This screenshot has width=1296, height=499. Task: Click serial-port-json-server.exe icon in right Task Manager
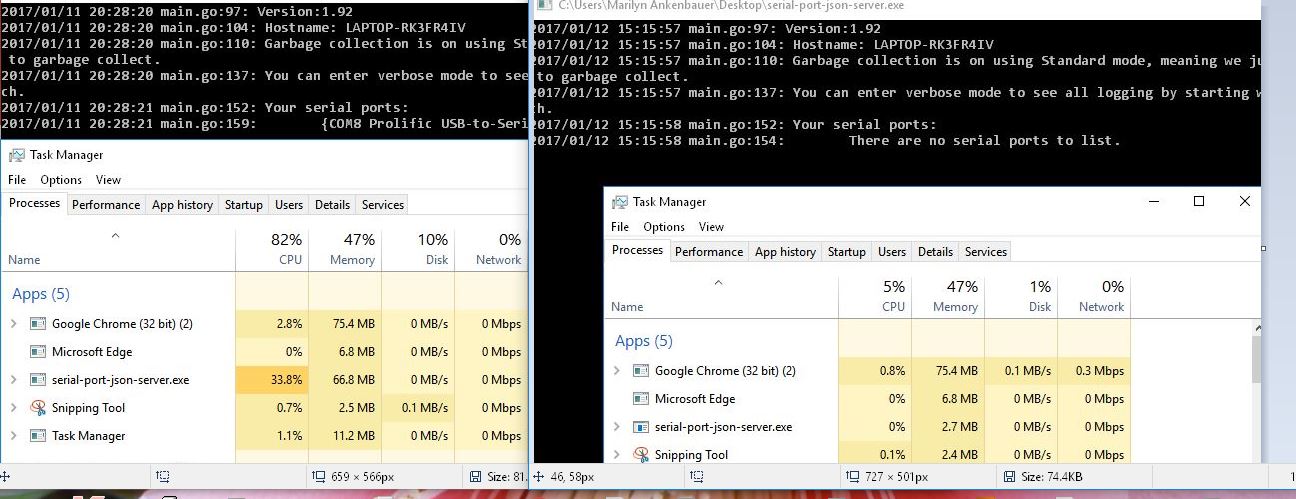coord(641,427)
